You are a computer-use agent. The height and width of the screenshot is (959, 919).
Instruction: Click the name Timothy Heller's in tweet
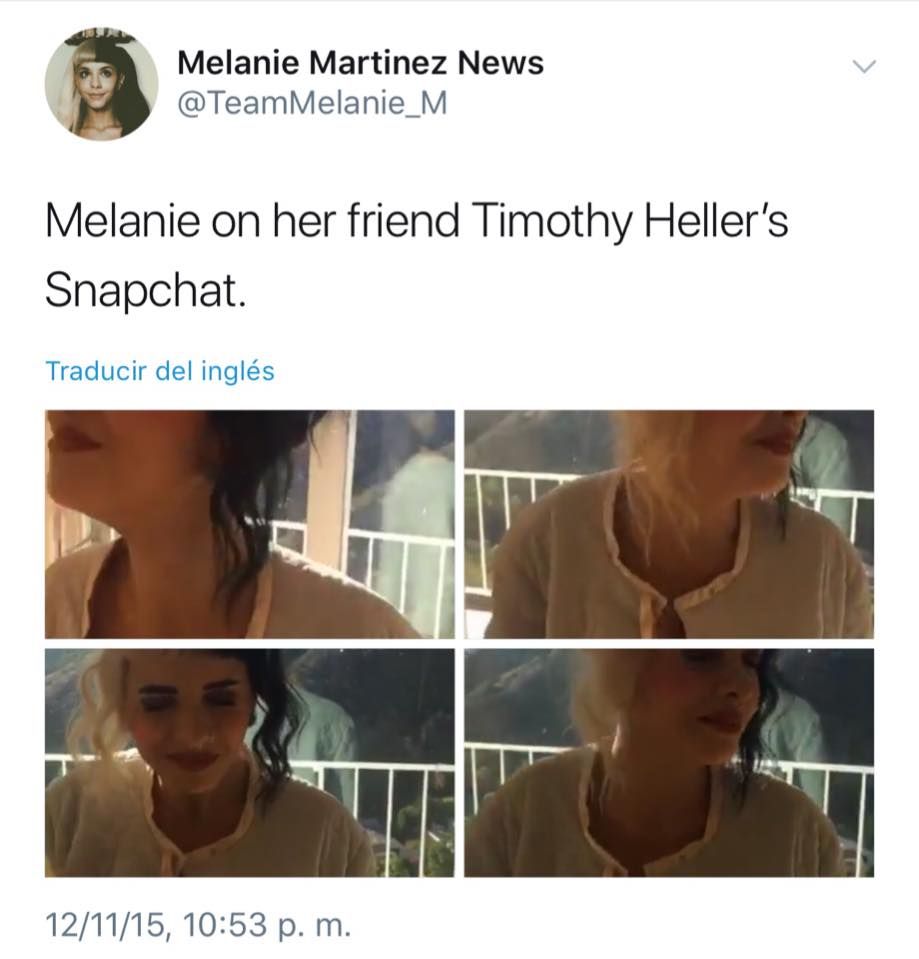click(x=630, y=221)
